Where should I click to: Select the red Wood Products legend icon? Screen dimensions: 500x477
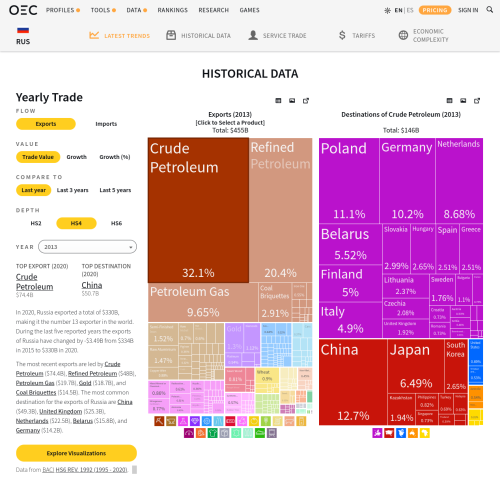click(x=230, y=421)
